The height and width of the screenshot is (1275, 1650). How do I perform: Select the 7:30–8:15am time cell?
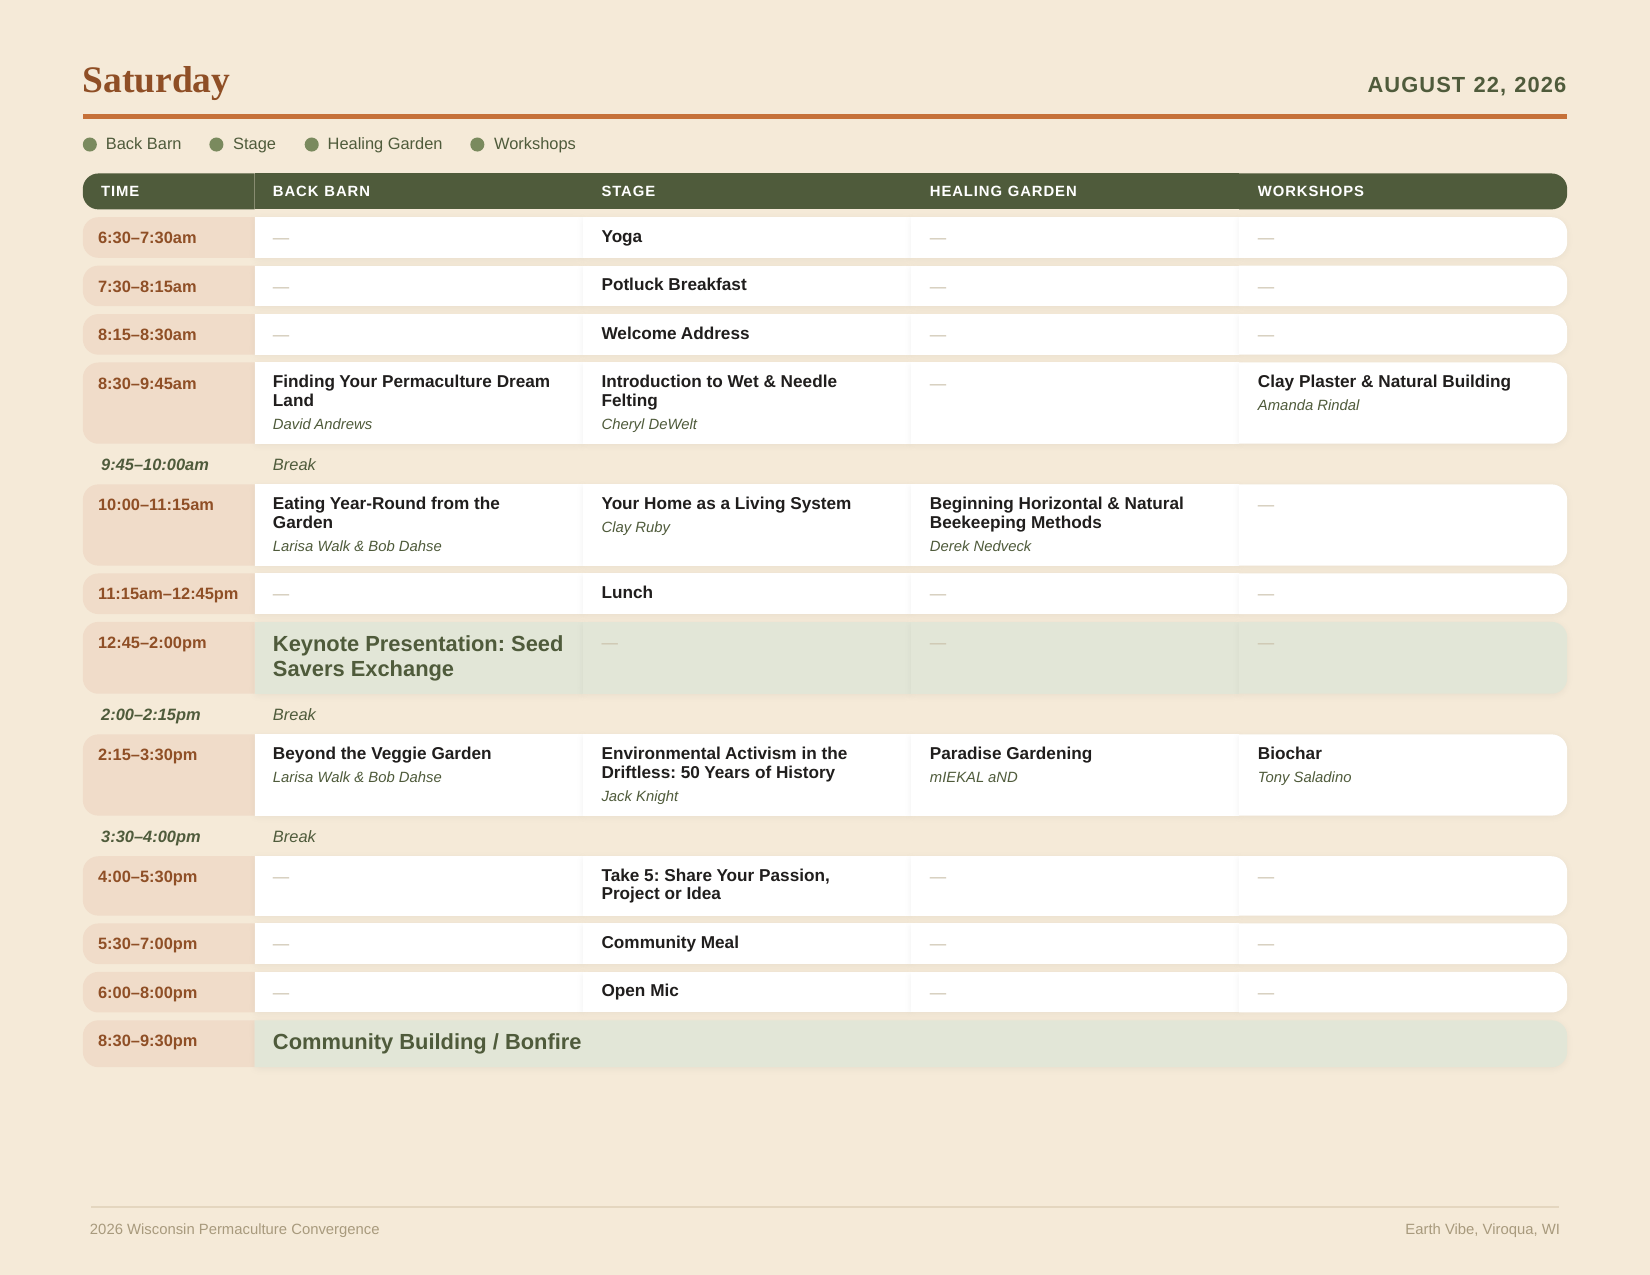(168, 286)
